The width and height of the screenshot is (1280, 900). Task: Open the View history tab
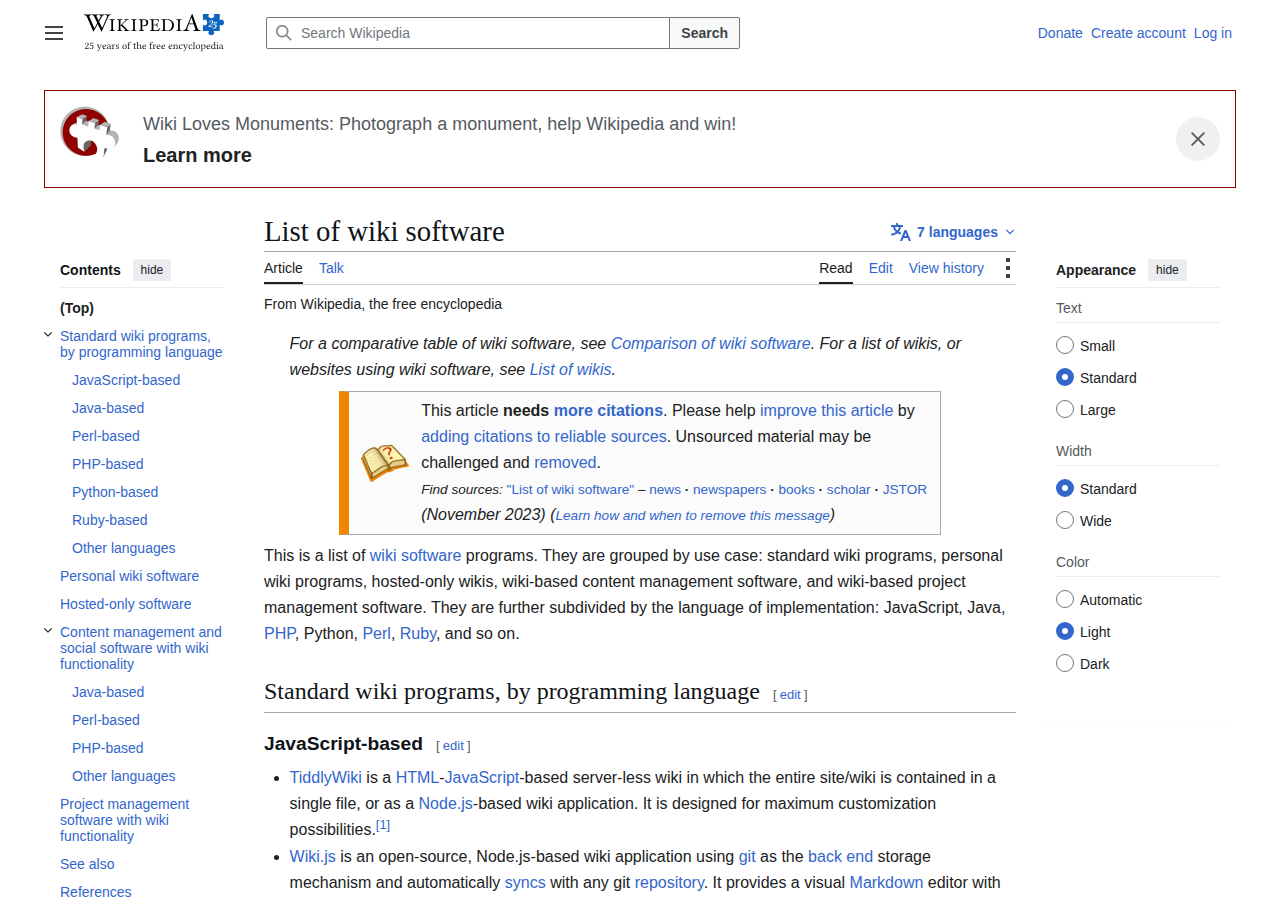coord(946,268)
